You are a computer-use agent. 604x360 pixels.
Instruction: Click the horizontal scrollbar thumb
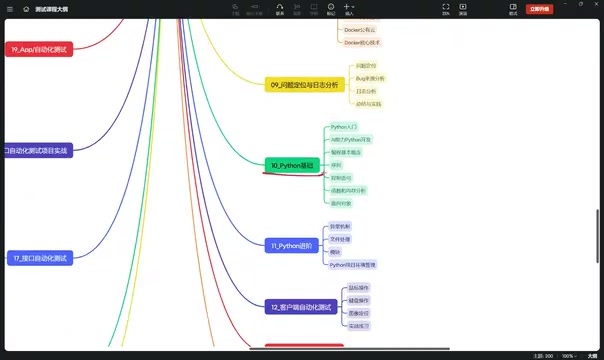click(x=350, y=349)
